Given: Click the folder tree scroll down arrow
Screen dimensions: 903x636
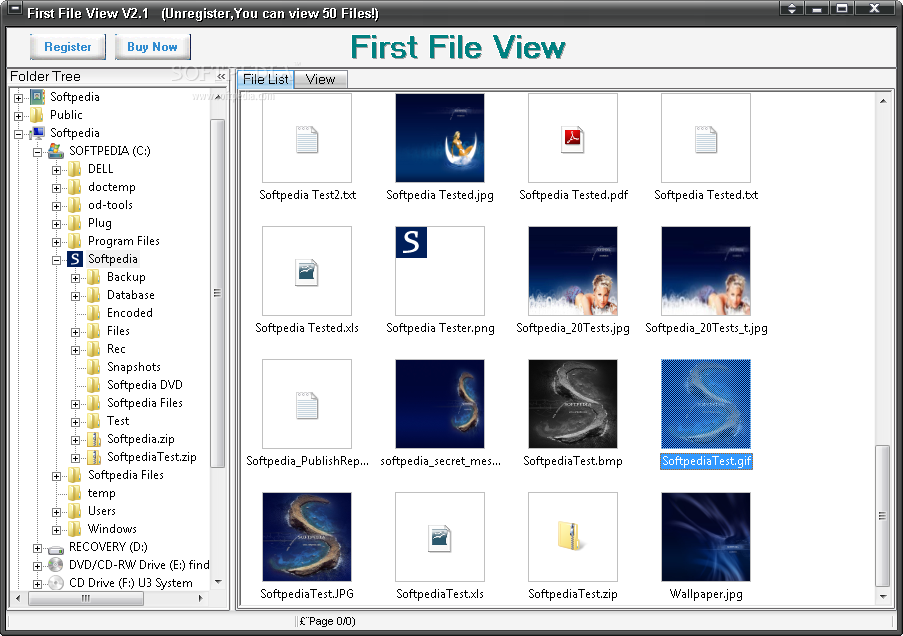Looking at the screenshot, I should [218, 582].
